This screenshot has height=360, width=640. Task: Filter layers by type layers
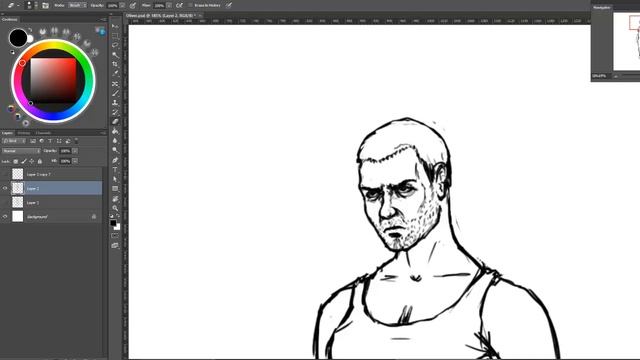(x=50, y=141)
